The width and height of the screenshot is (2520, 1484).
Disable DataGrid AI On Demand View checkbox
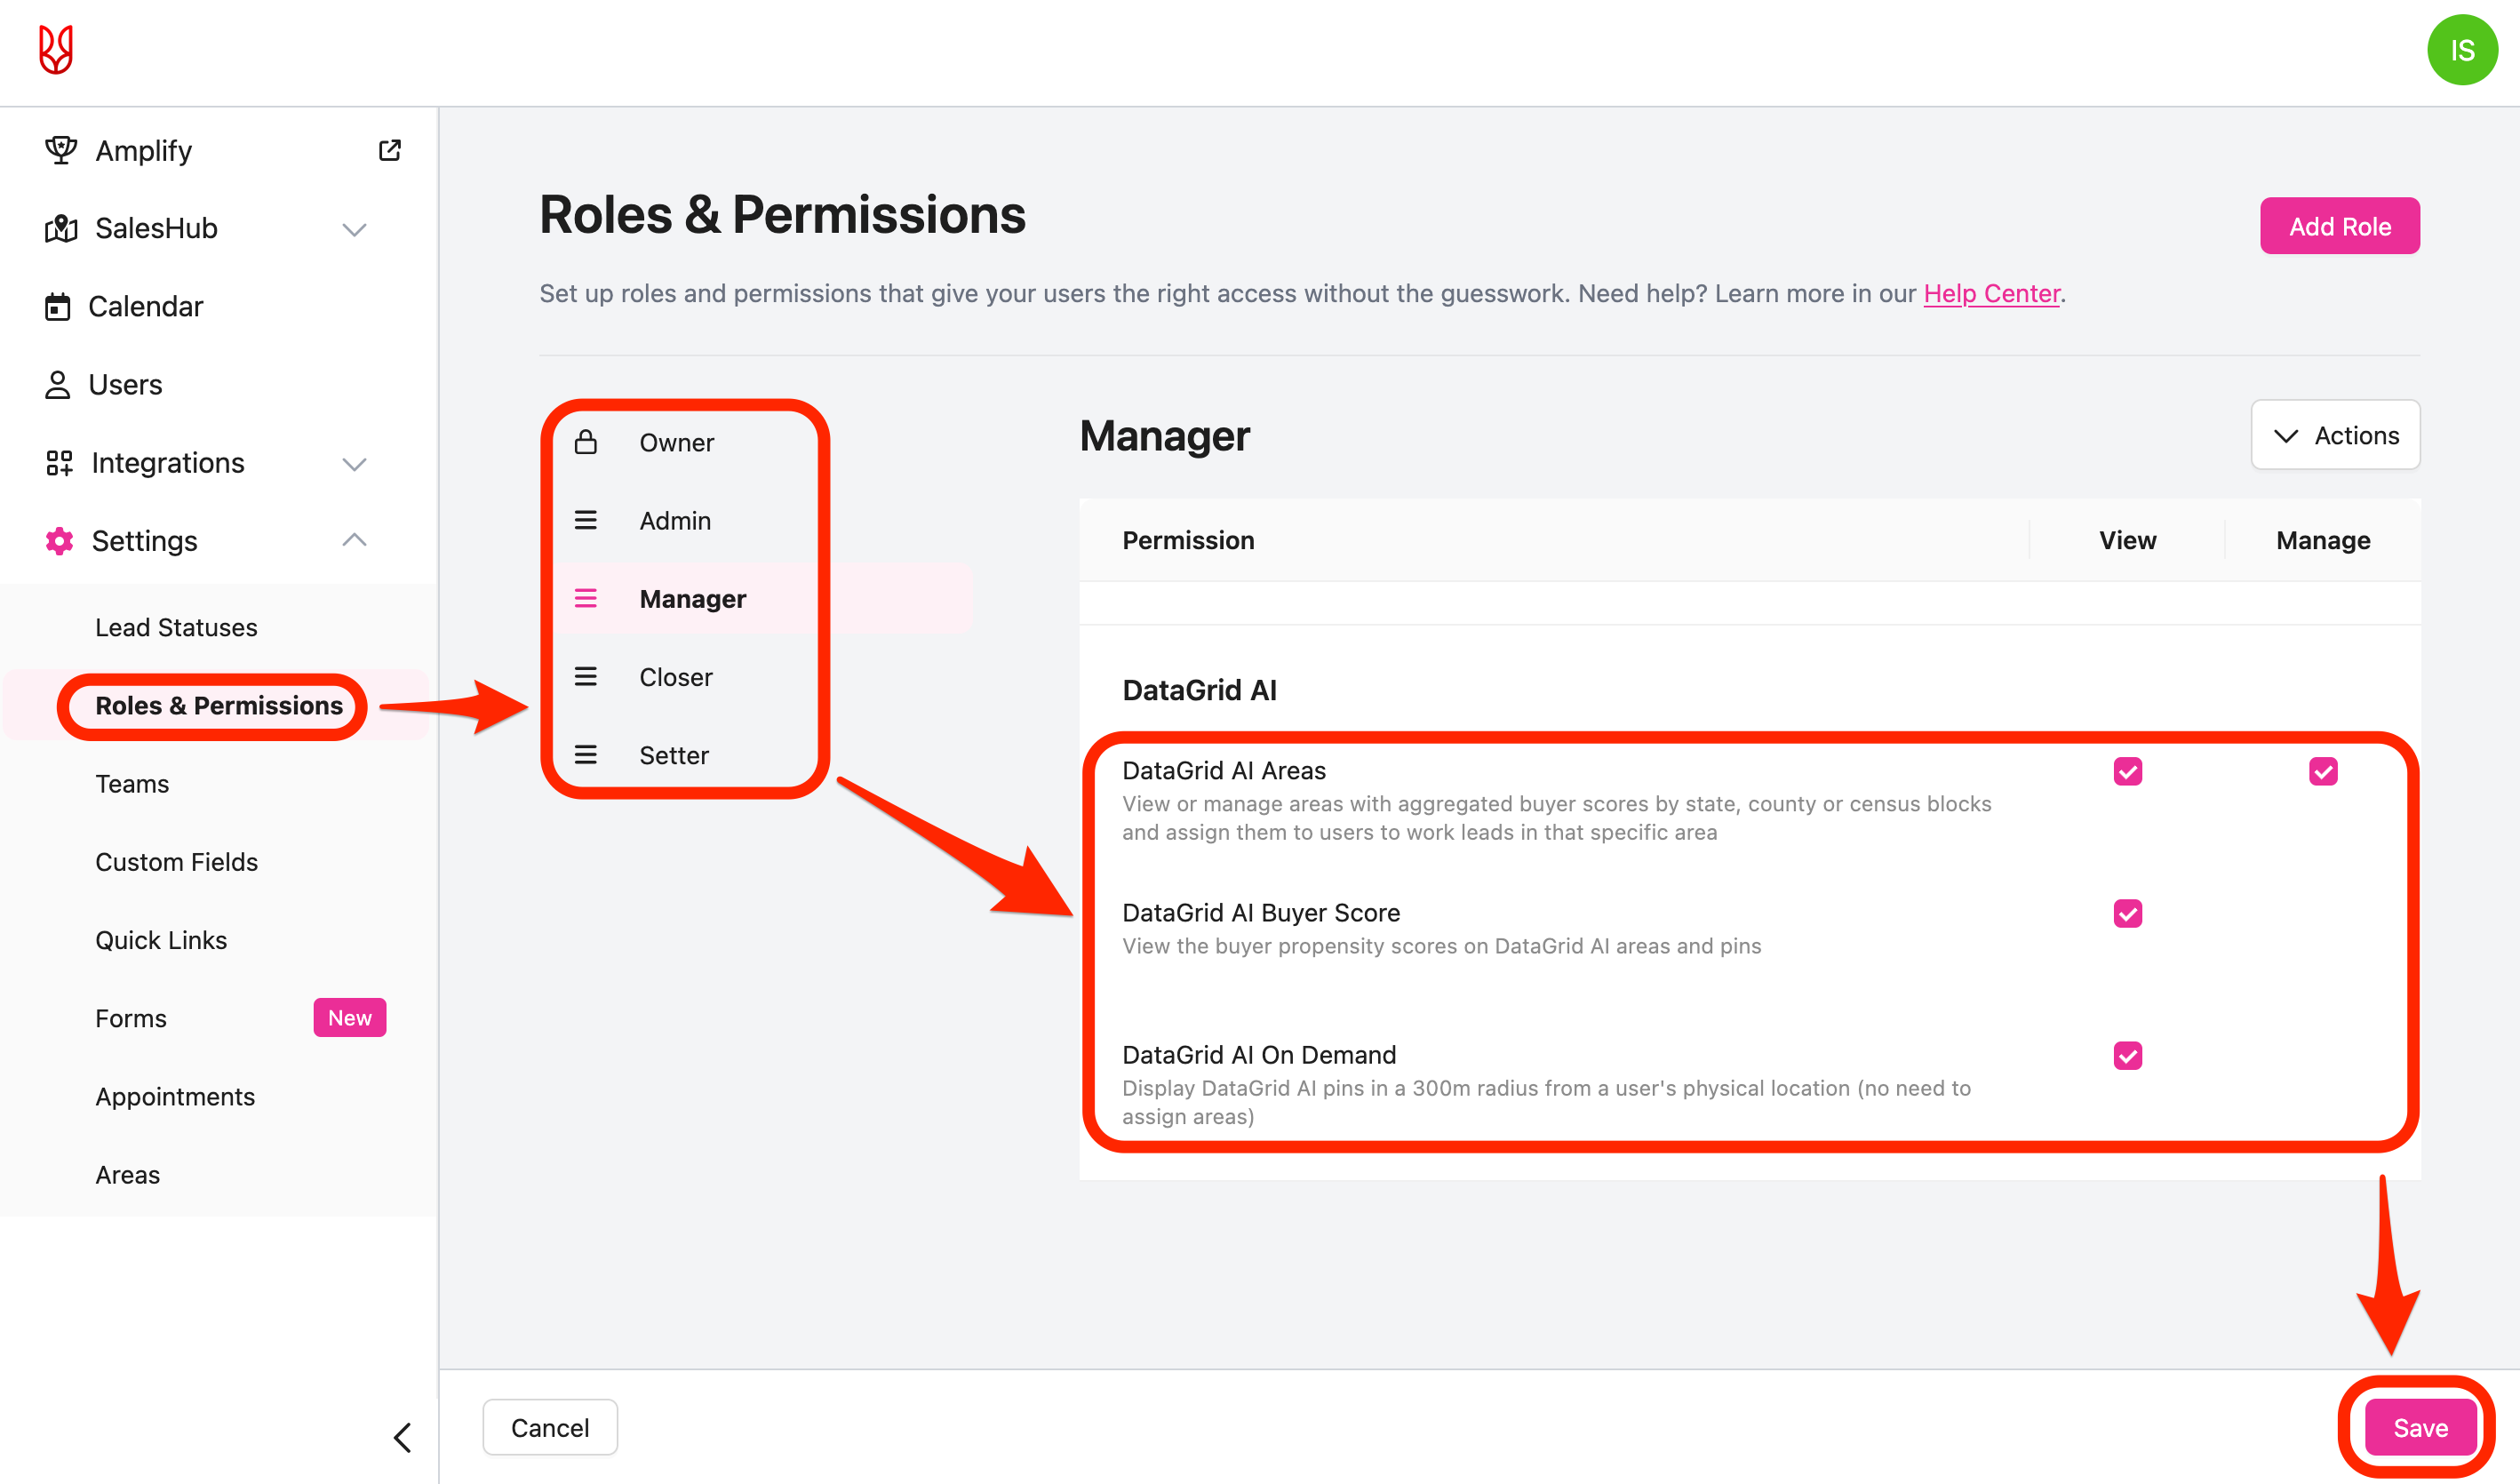(2127, 1055)
